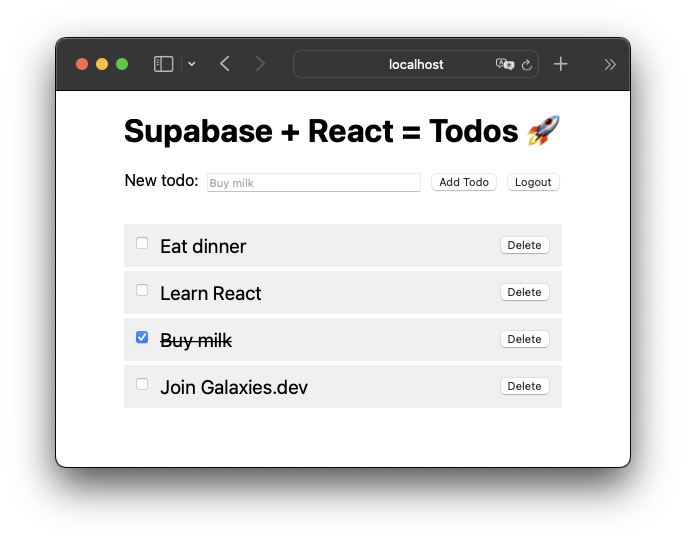Screen dimensions: 686x541
Task: Delete the Join Galaxies.dev todo
Action: pos(524,386)
